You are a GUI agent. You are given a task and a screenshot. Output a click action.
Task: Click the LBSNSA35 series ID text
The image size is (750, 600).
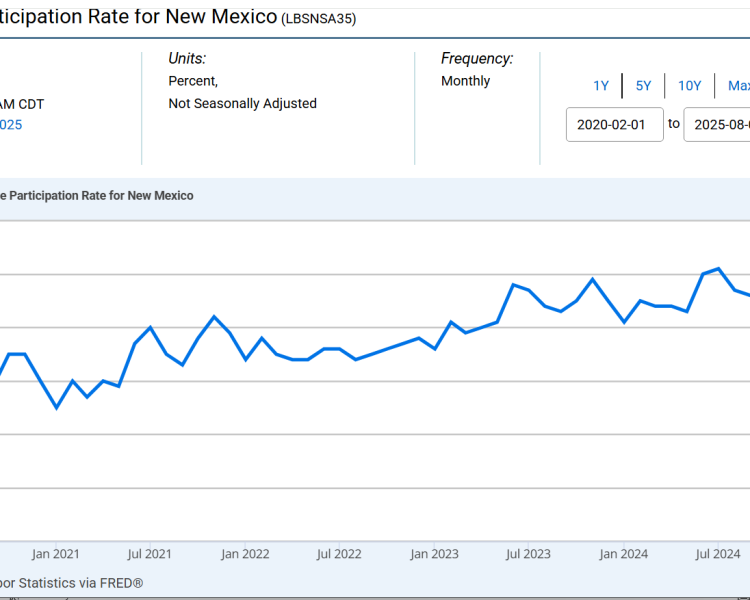(x=318, y=19)
